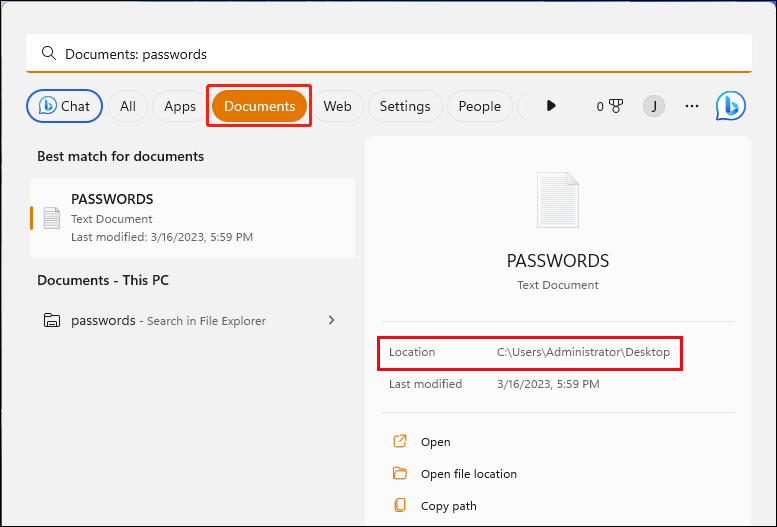Switch to the Apps filter tab
Image resolution: width=777 pixels, height=527 pixels.
[x=180, y=106]
